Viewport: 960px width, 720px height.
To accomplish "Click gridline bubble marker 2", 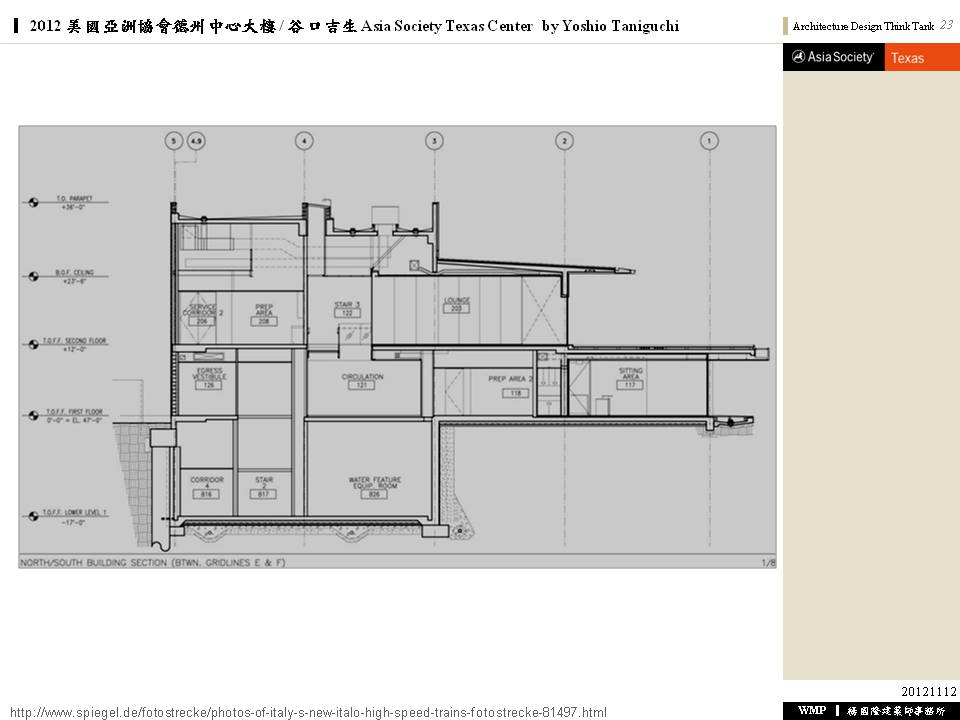I will [565, 141].
